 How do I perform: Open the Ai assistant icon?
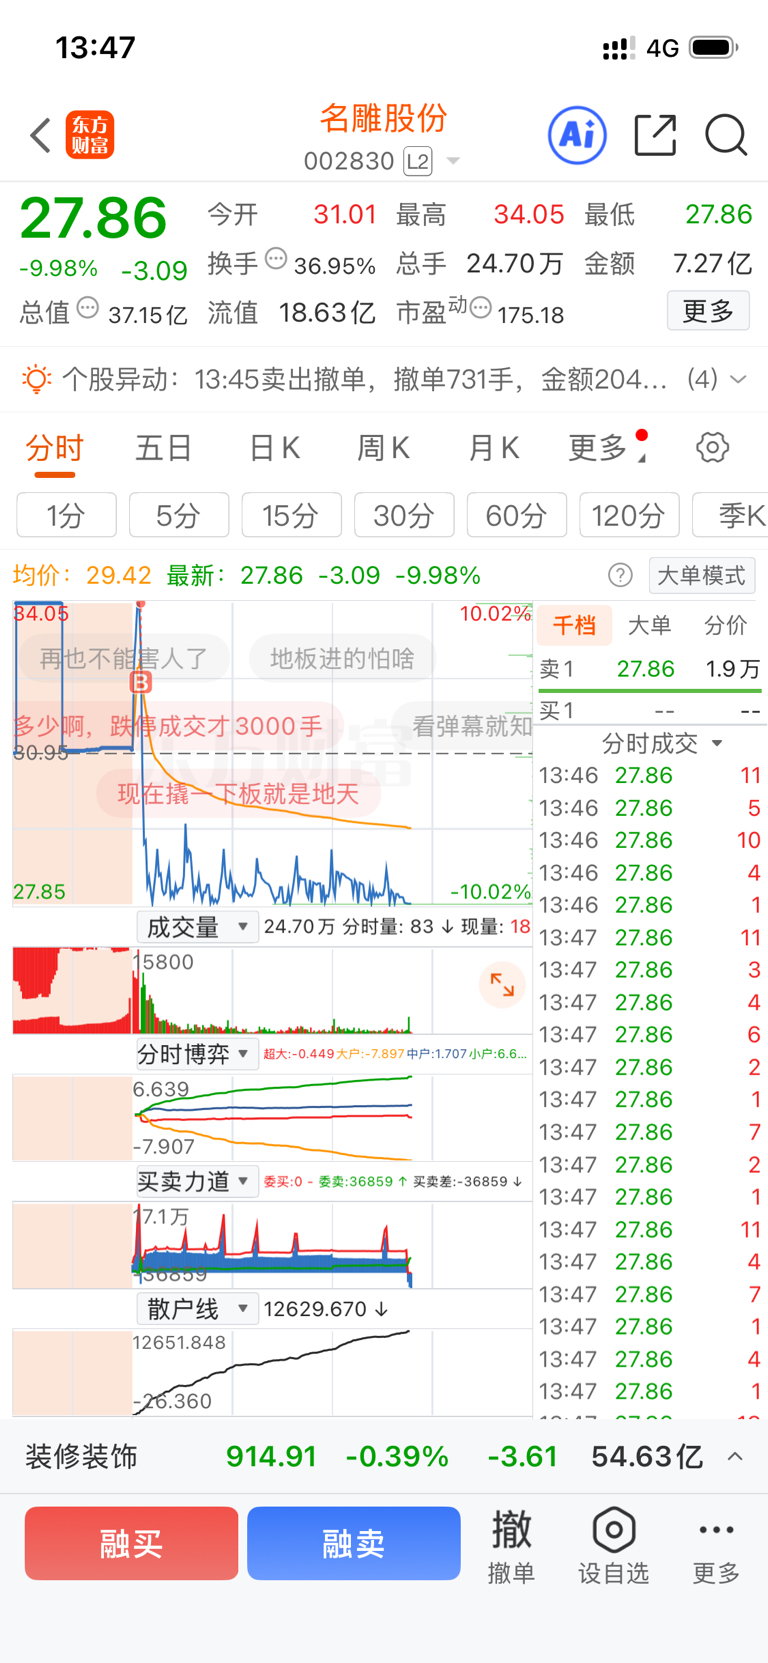577,135
